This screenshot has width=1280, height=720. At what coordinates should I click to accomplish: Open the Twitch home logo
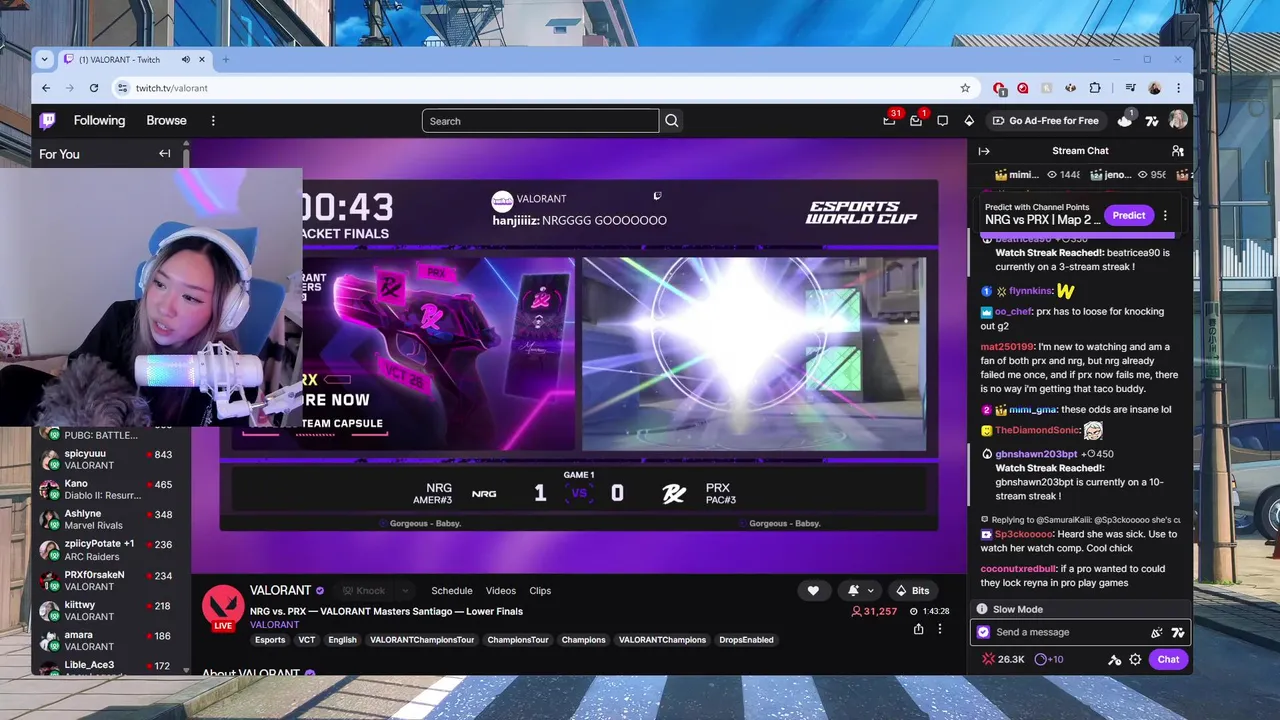click(x=47, y=121)
